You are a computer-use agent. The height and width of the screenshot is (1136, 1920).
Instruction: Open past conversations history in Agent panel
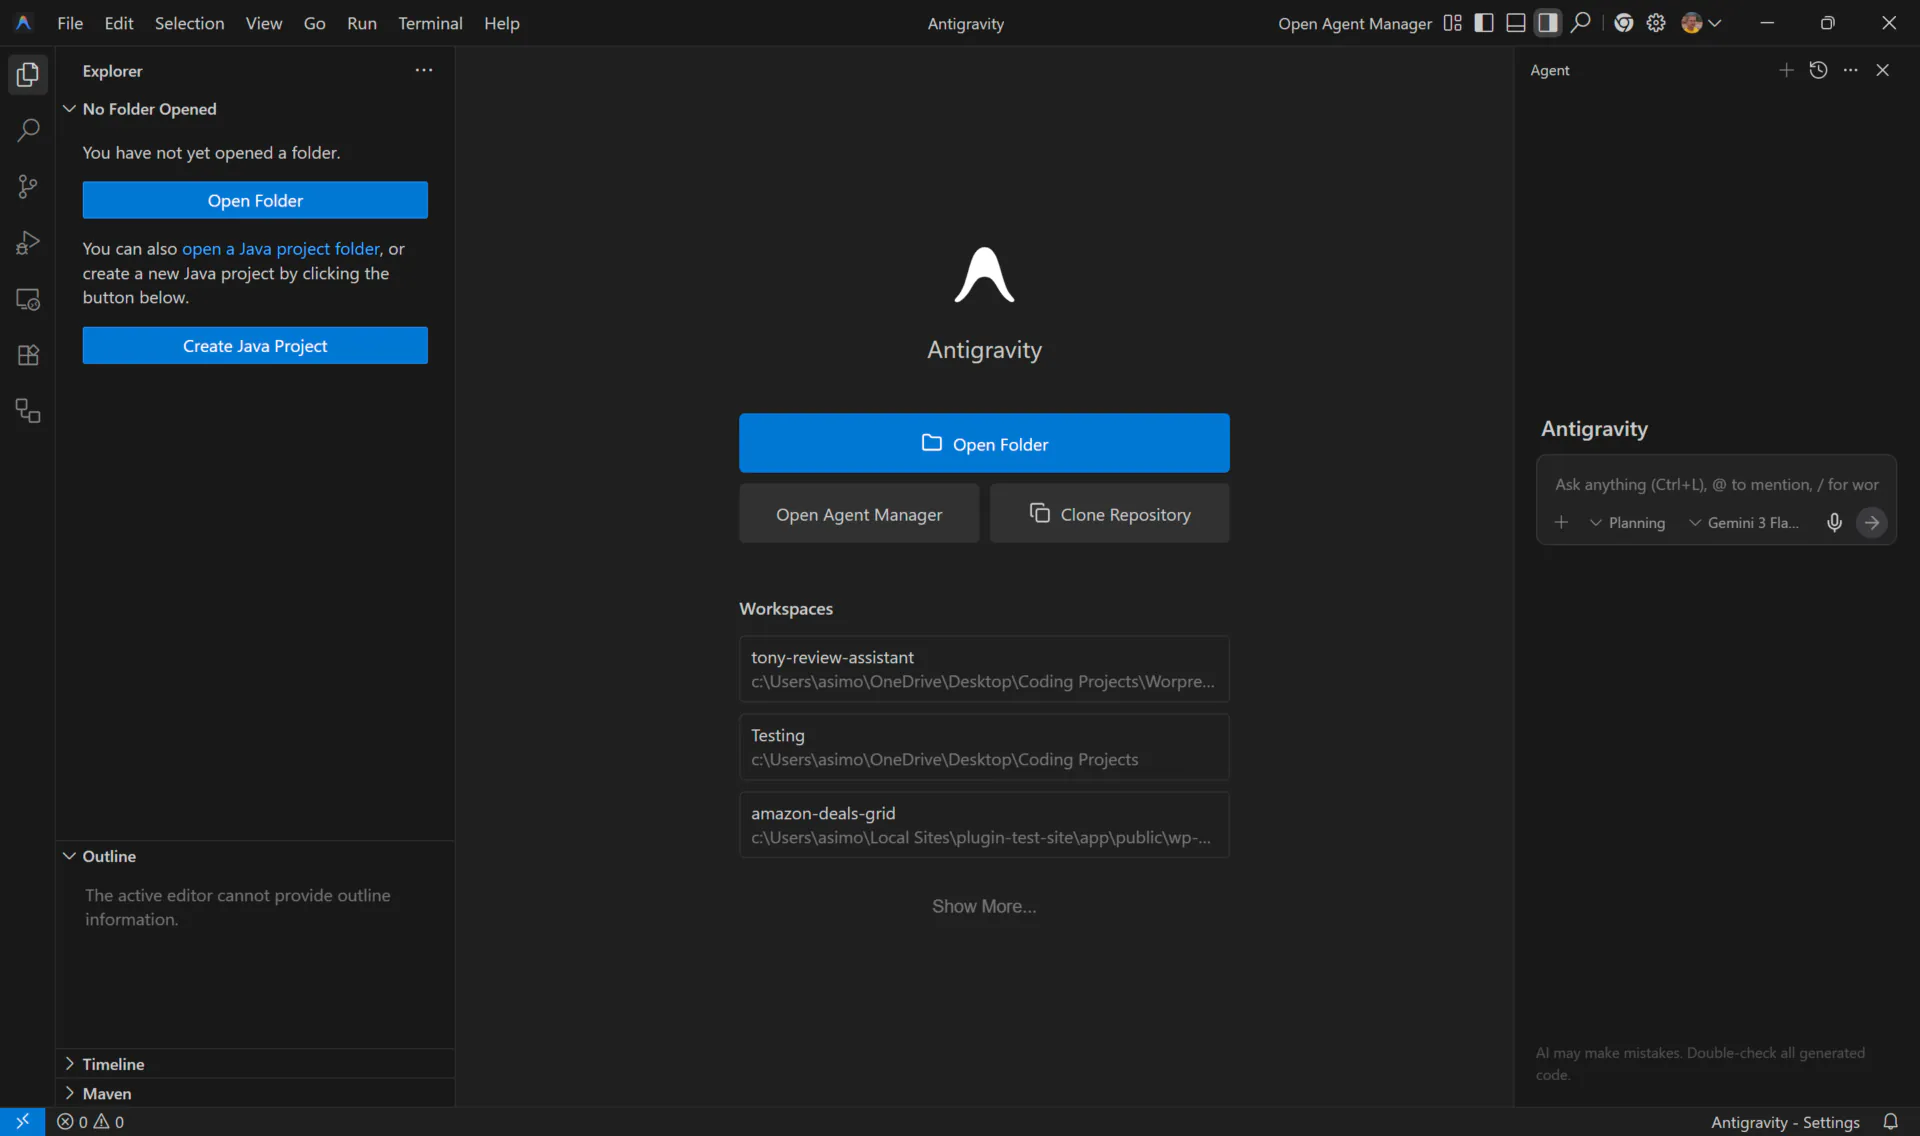coord(1818,70)
